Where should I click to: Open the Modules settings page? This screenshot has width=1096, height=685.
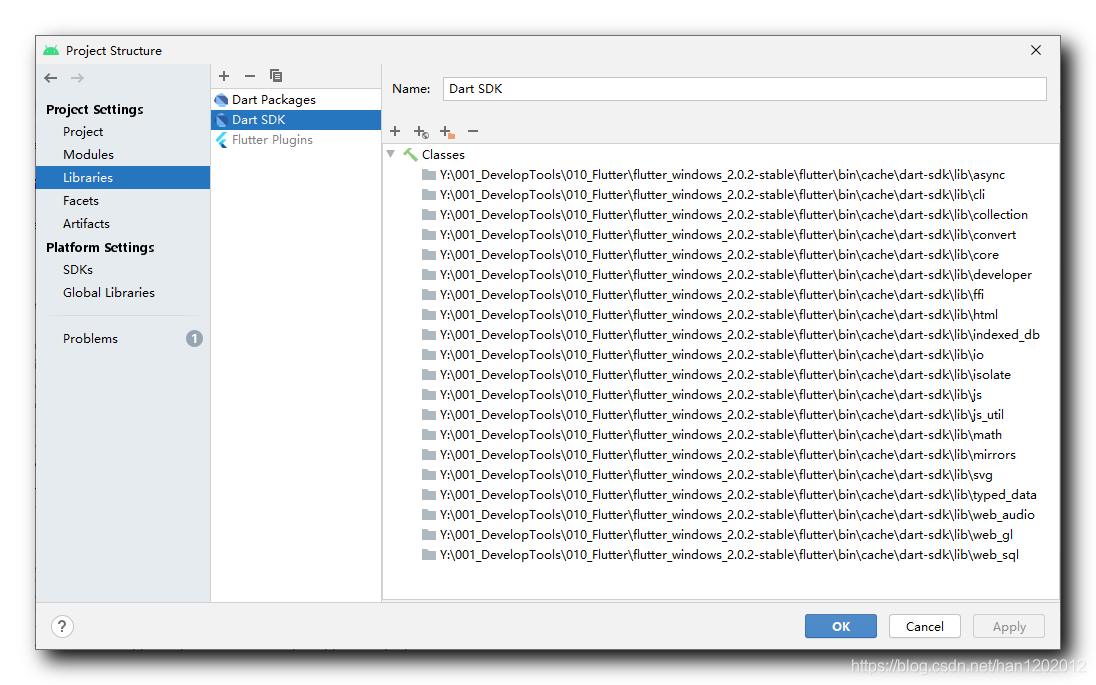[x=88, y=154]
